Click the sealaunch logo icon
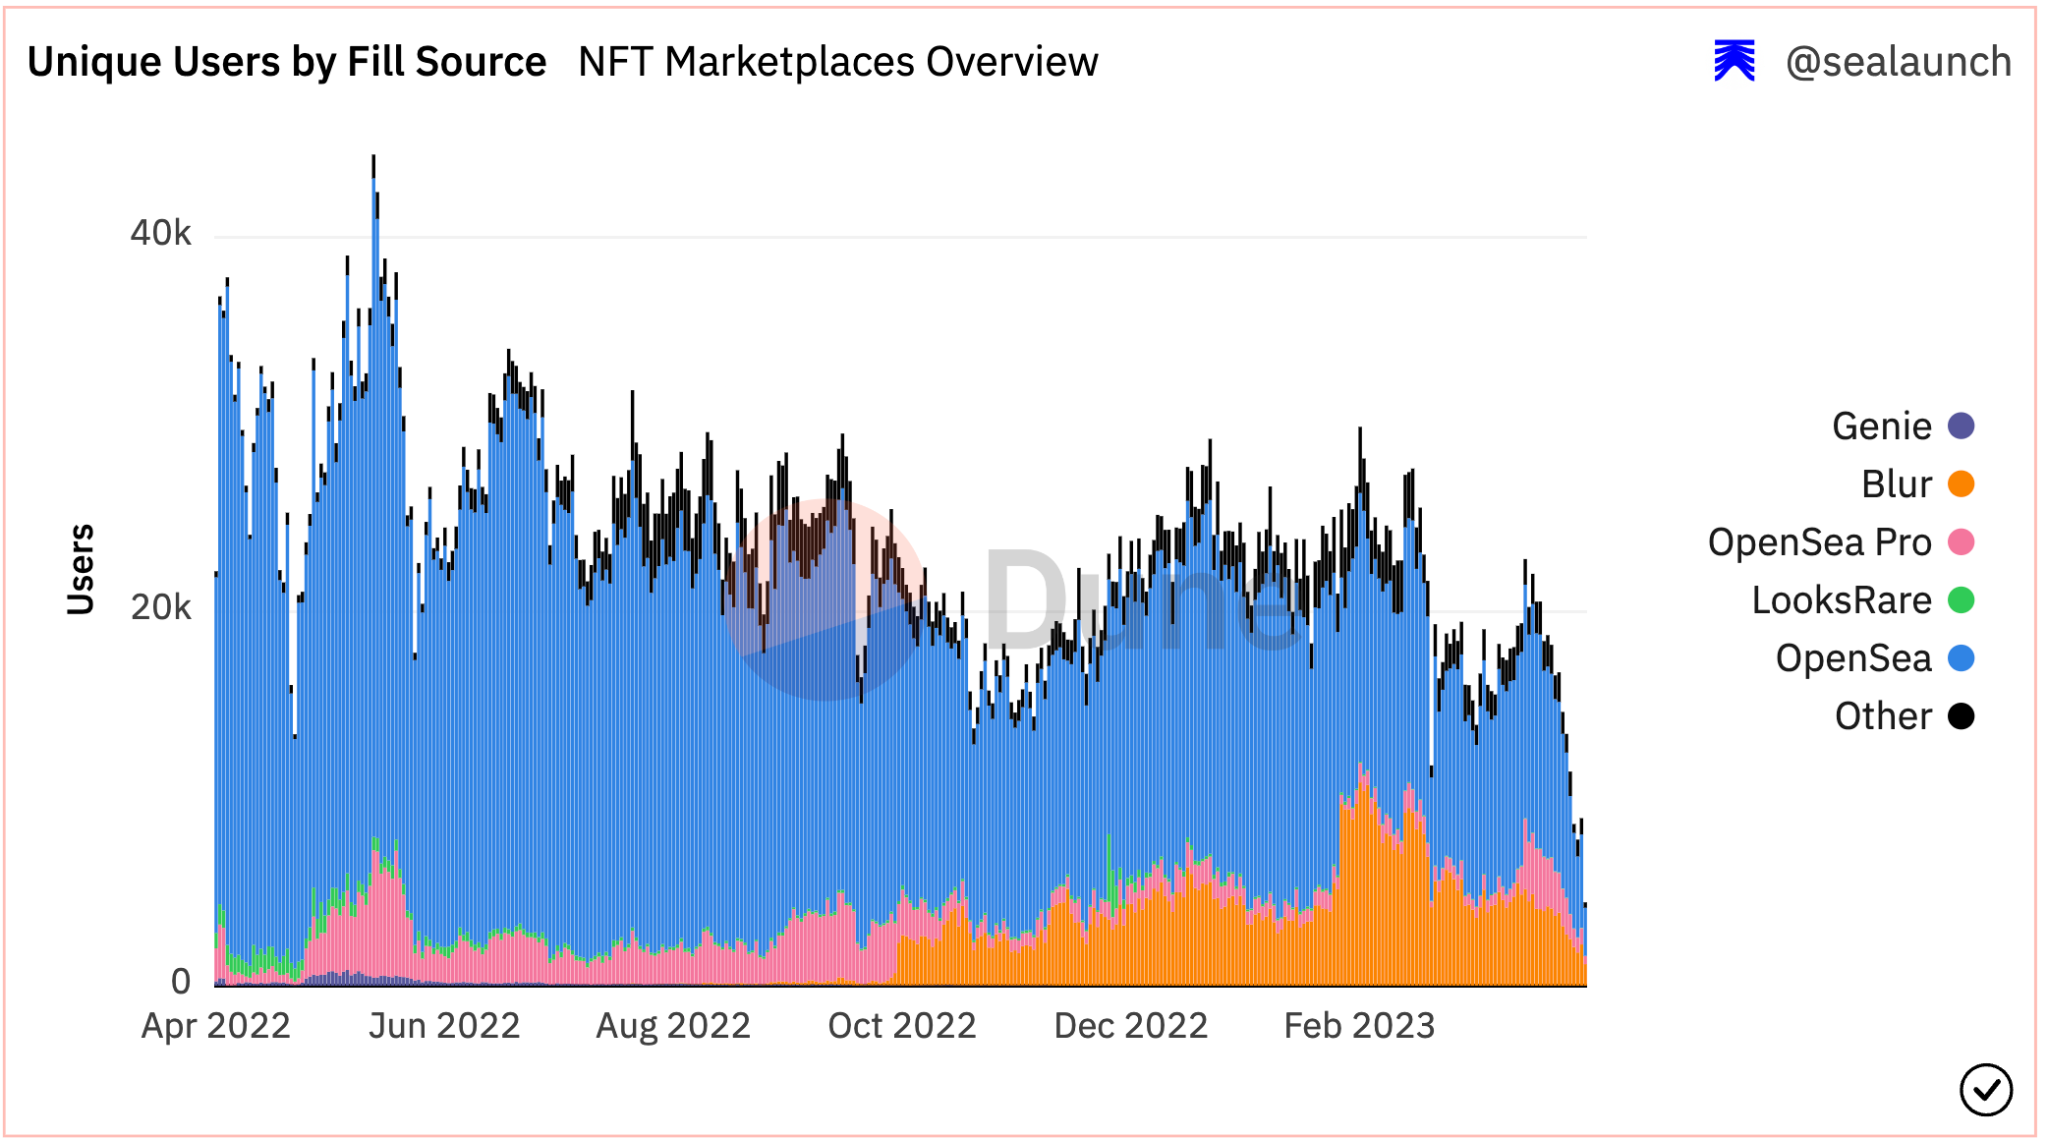Viewport: 2048px width, 1138px height. click(1734, 61)
